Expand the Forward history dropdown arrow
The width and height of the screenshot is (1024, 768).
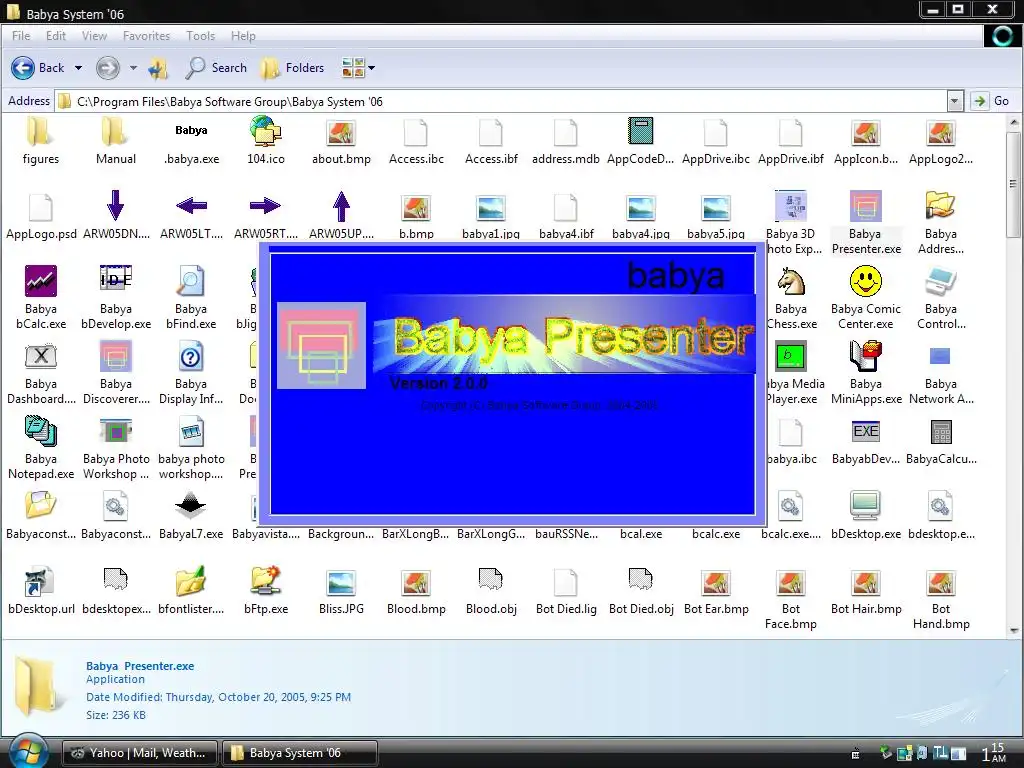point(133,68)
